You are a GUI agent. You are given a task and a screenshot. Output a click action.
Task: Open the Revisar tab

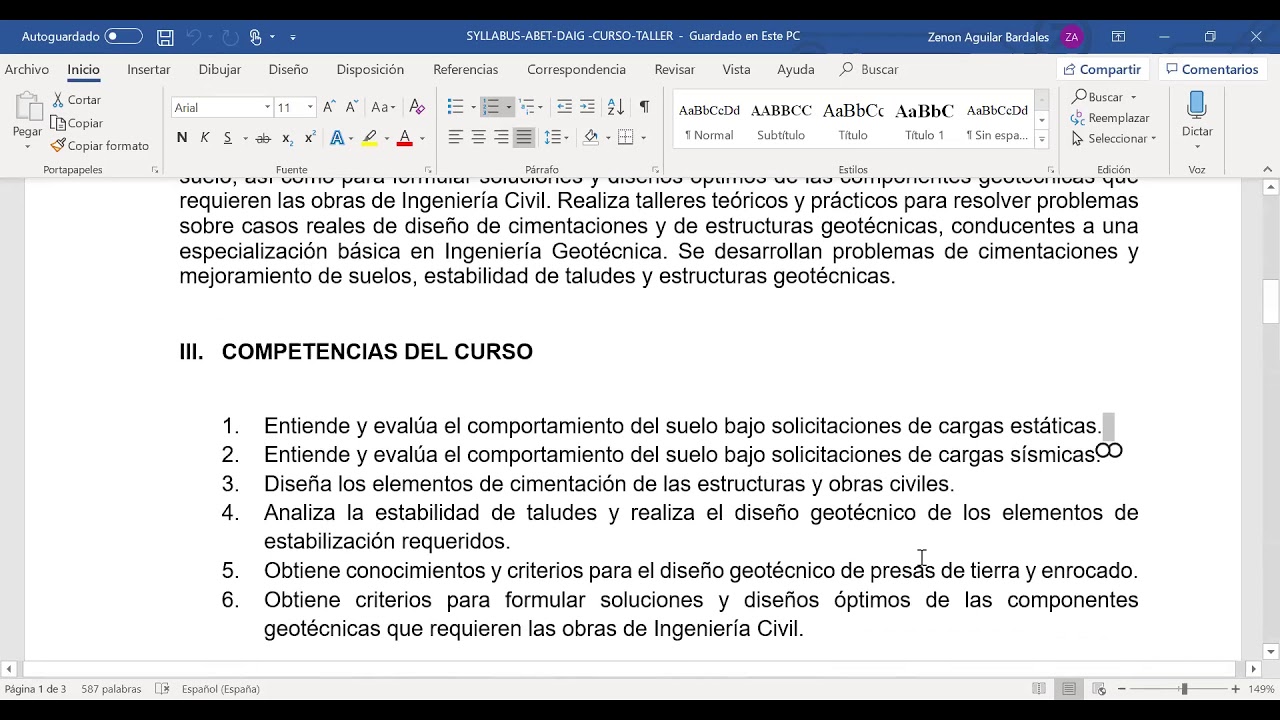pyautogui.click(x=674, y=69)
